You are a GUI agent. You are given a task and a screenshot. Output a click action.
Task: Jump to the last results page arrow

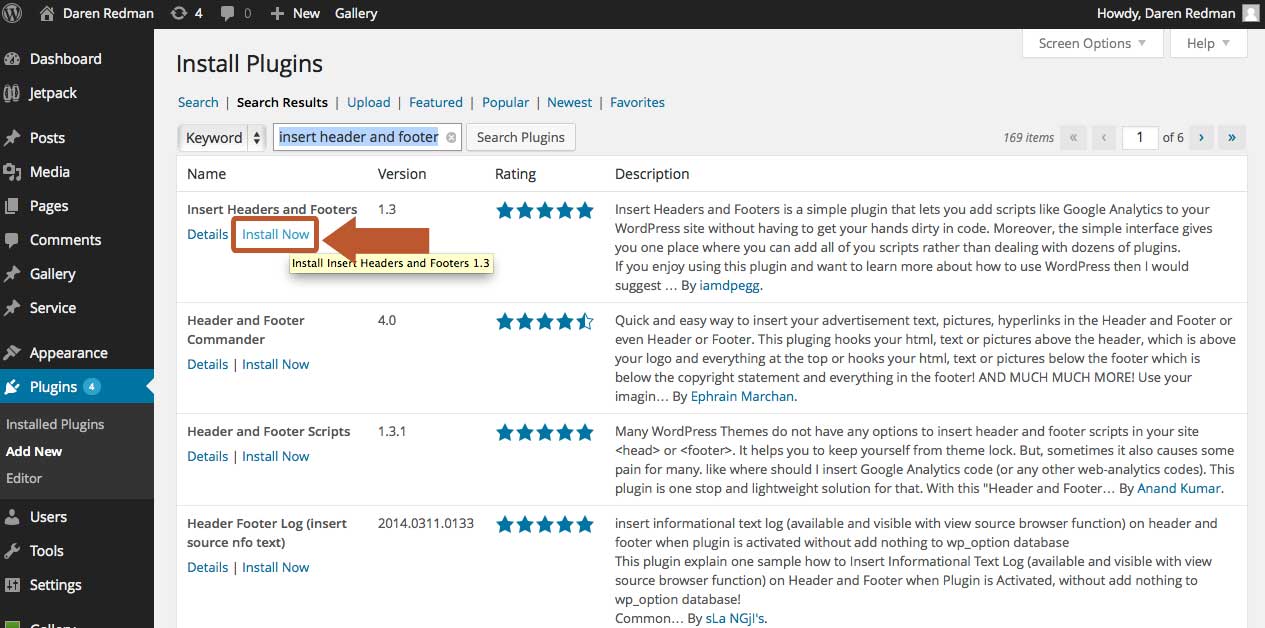(x=1232, y=138)
